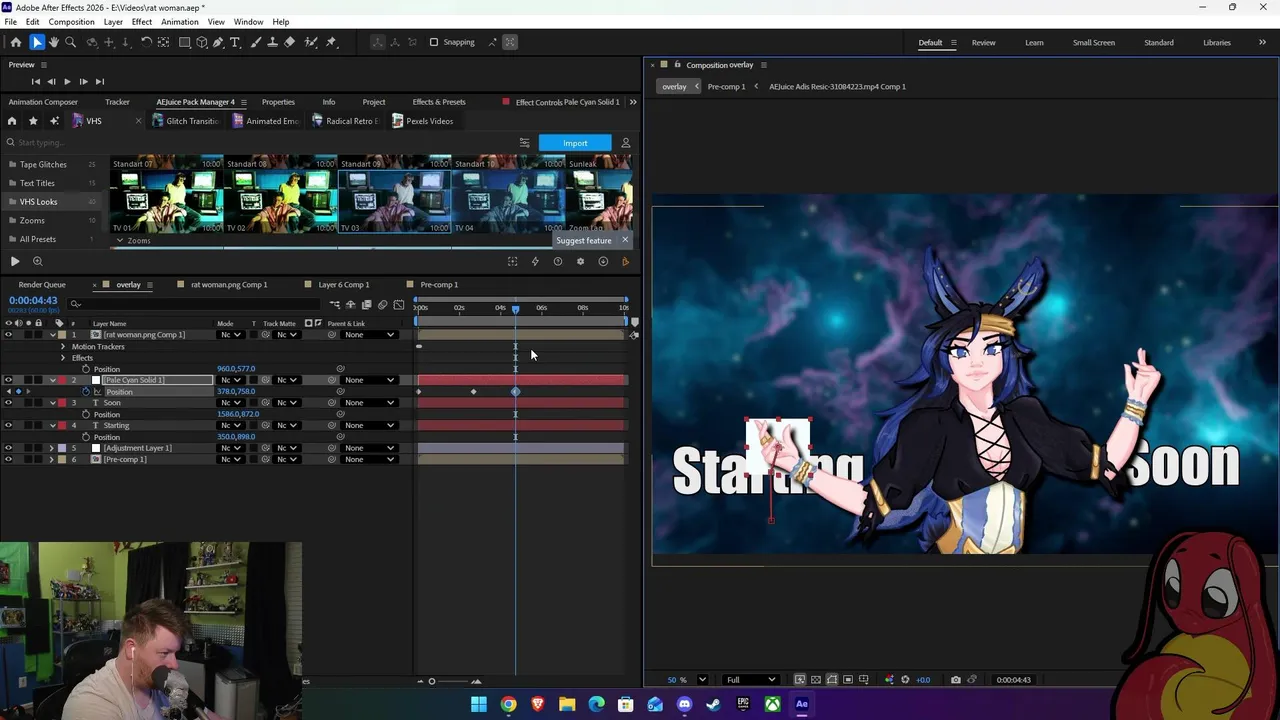Viewport: 1280px width, 720px height.
Task: Select the Rectangle shape tool
Action: click(184, 42)
